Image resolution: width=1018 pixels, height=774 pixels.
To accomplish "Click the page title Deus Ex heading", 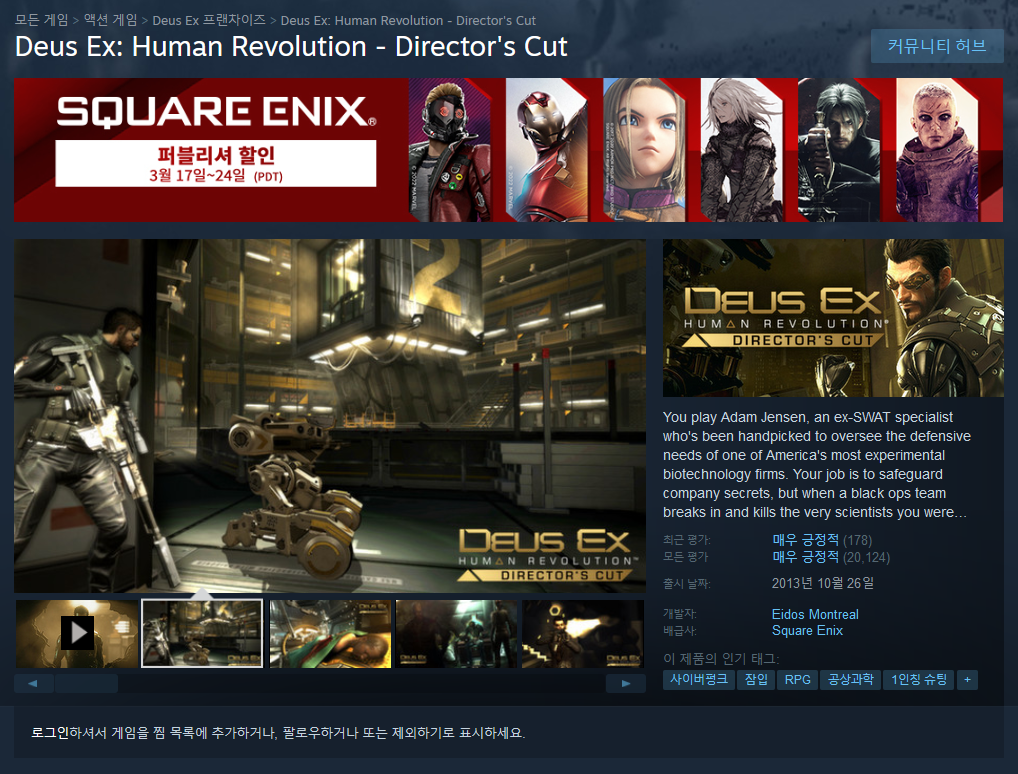I will [x=291, y=47].
